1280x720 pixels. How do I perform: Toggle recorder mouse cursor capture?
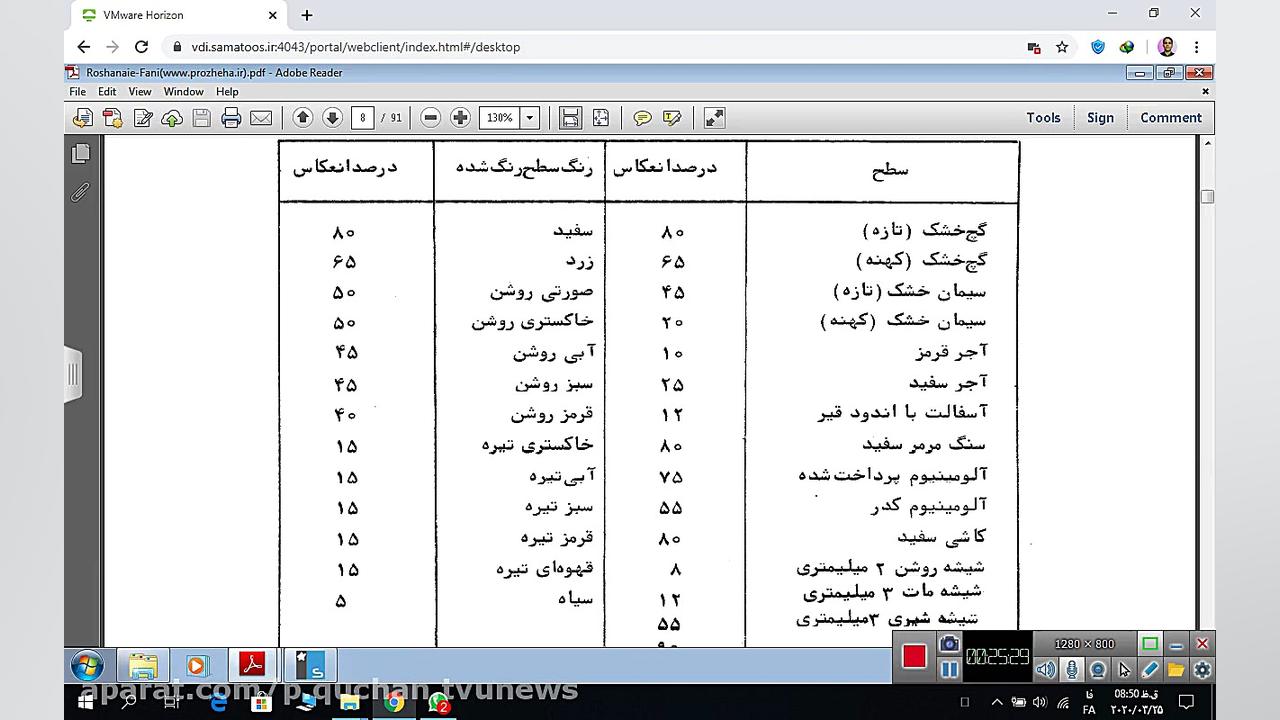pyautogui.click(x=1124, y=670)
